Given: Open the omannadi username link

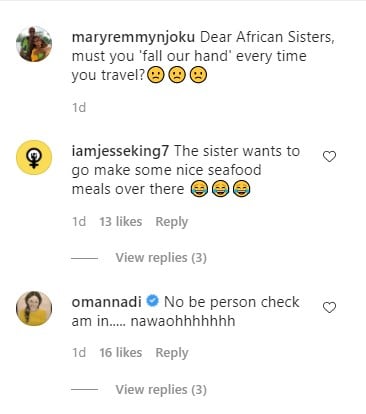Looking at the screenshot, I should coord(107,302).
